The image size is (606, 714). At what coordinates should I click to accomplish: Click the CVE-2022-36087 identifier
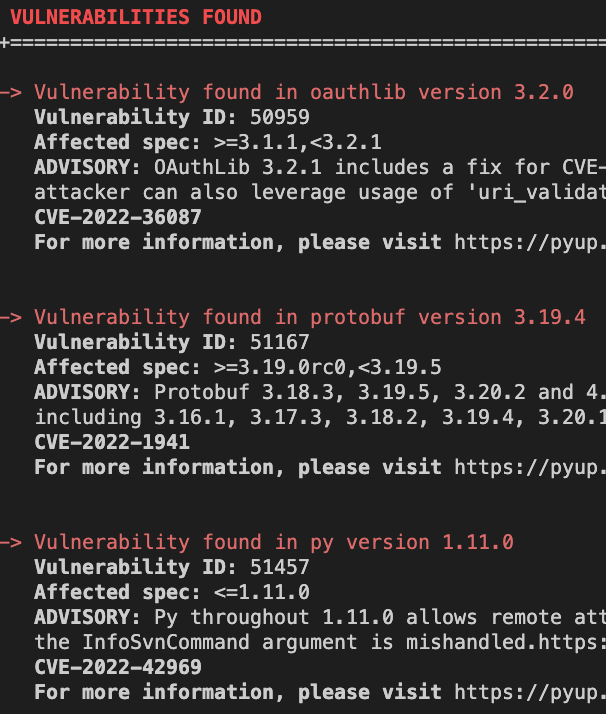tap(118, 217)
